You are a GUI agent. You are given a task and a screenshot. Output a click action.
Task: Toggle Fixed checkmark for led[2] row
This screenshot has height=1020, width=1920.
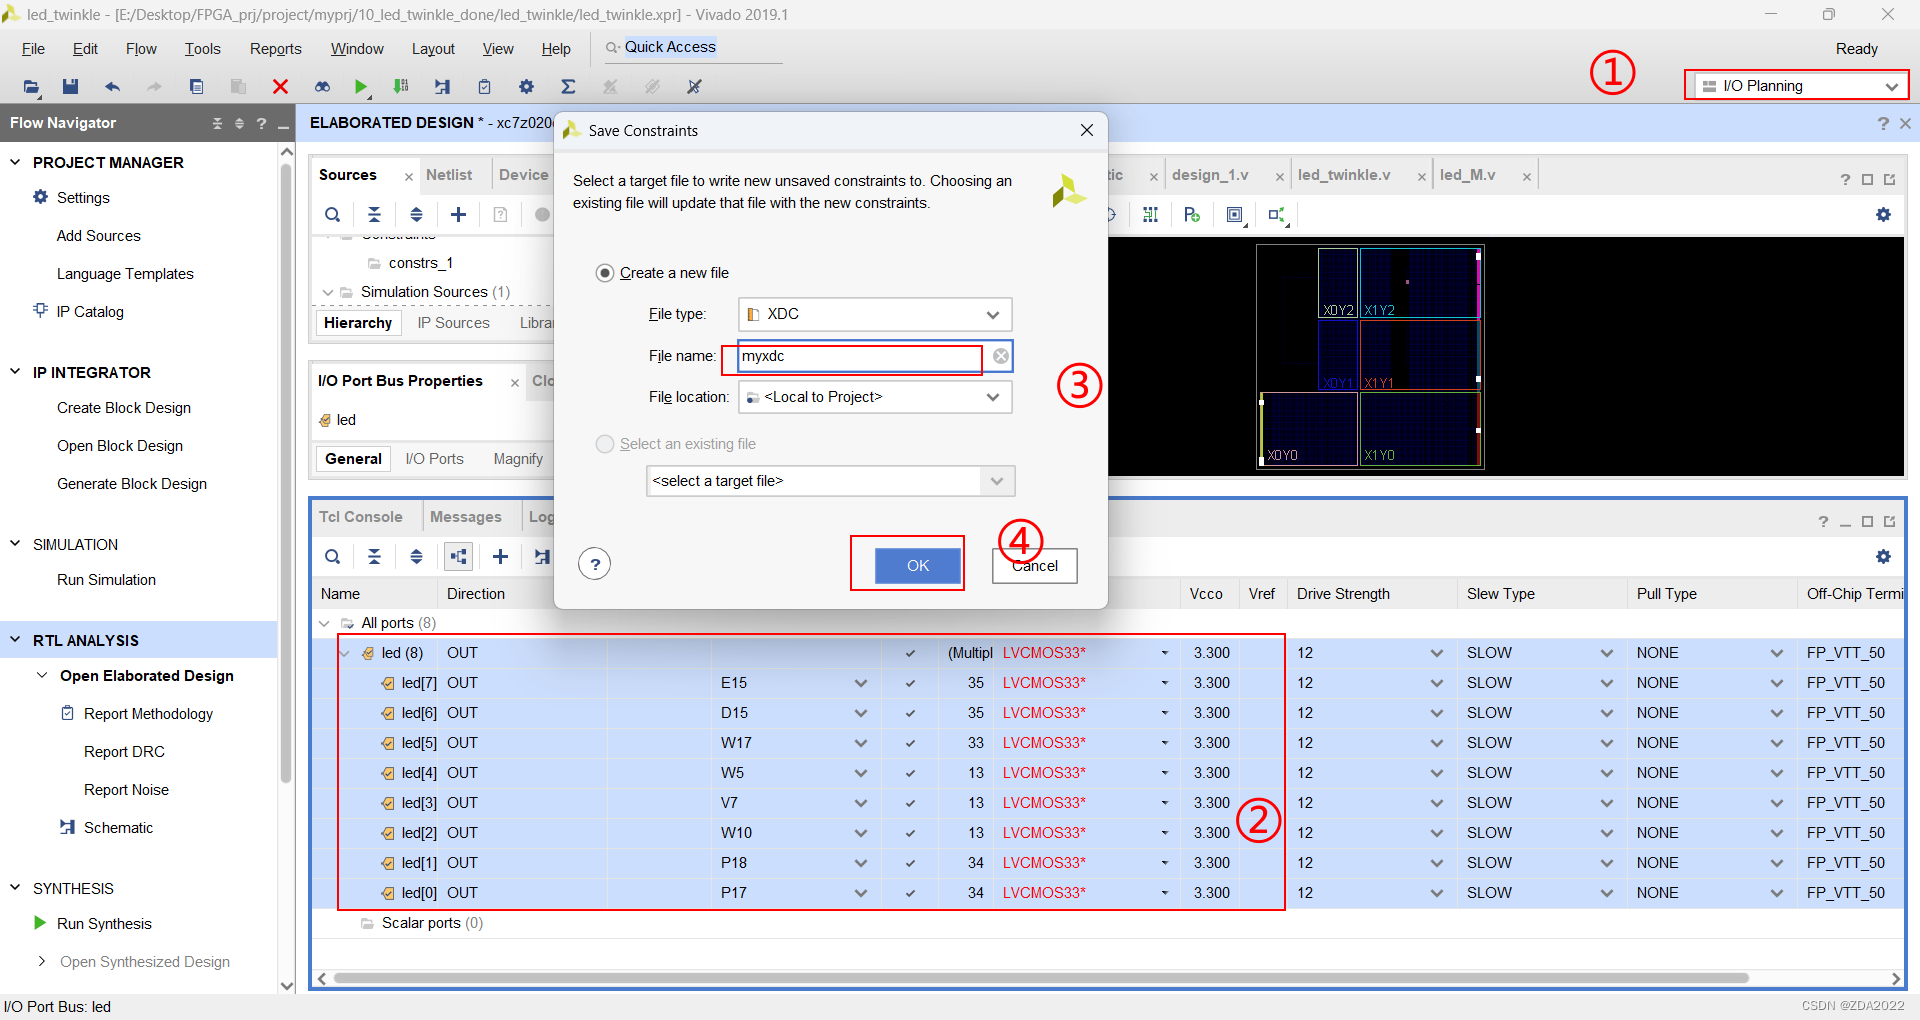910,834
